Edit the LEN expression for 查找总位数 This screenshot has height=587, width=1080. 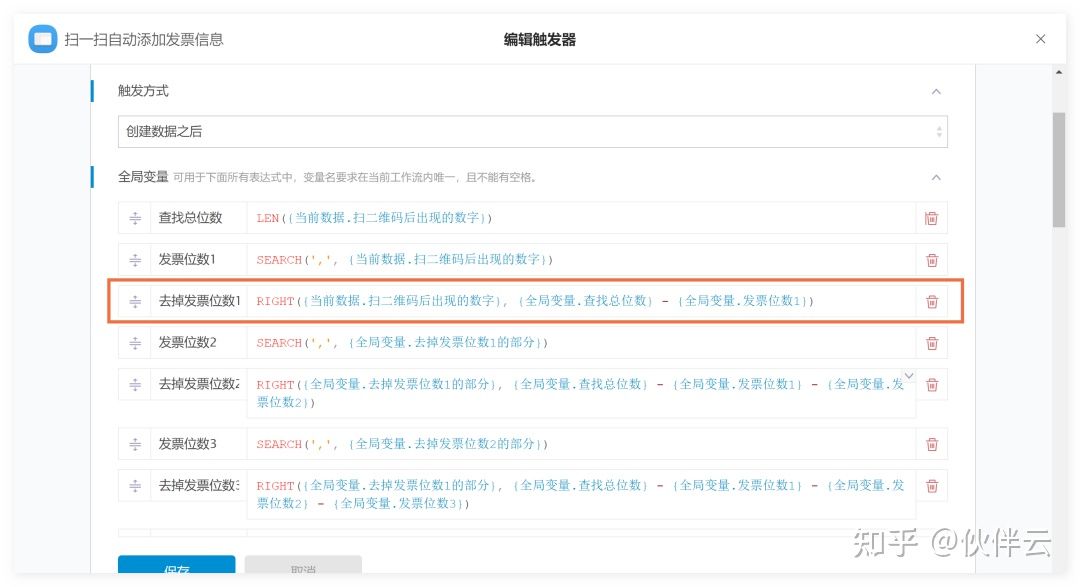tap(580, 218)
